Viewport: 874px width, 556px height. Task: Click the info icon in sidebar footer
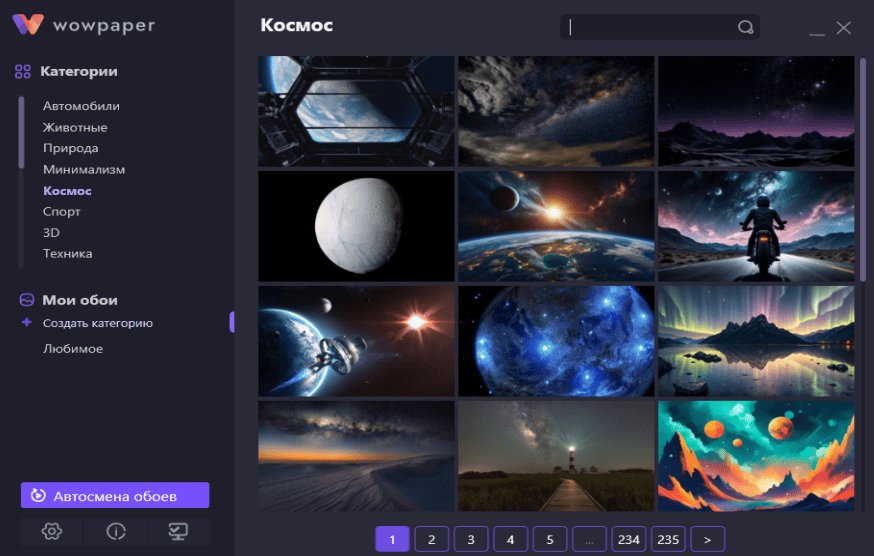[x=116, y=531]
